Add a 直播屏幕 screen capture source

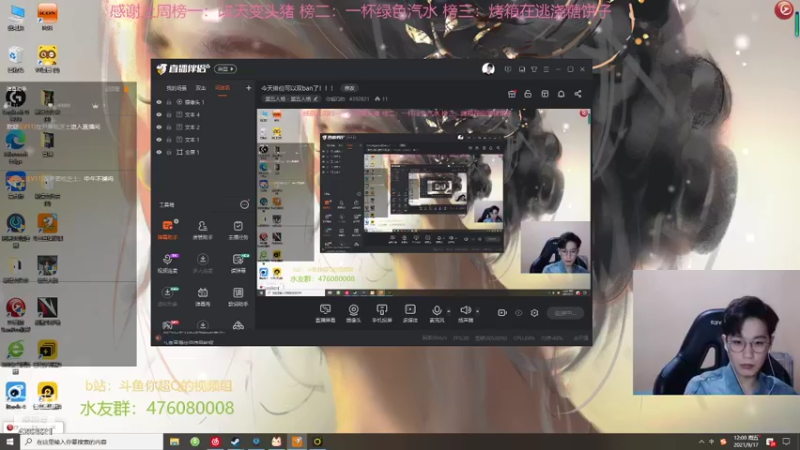pos(325,313)
